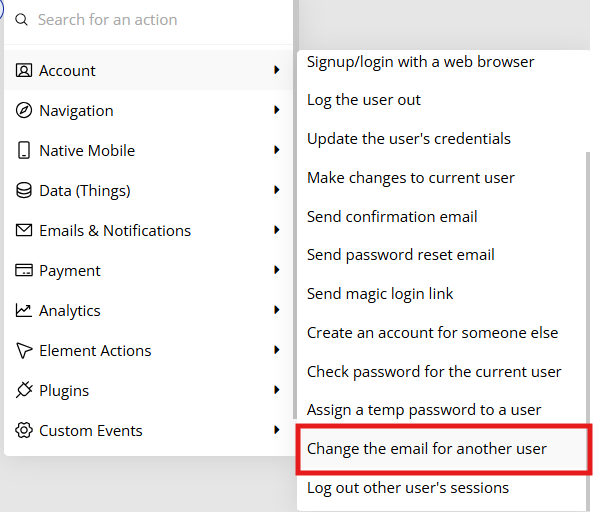Click the Payment card icon
This screenshot has width=593, height=512.
click(23, 270)
